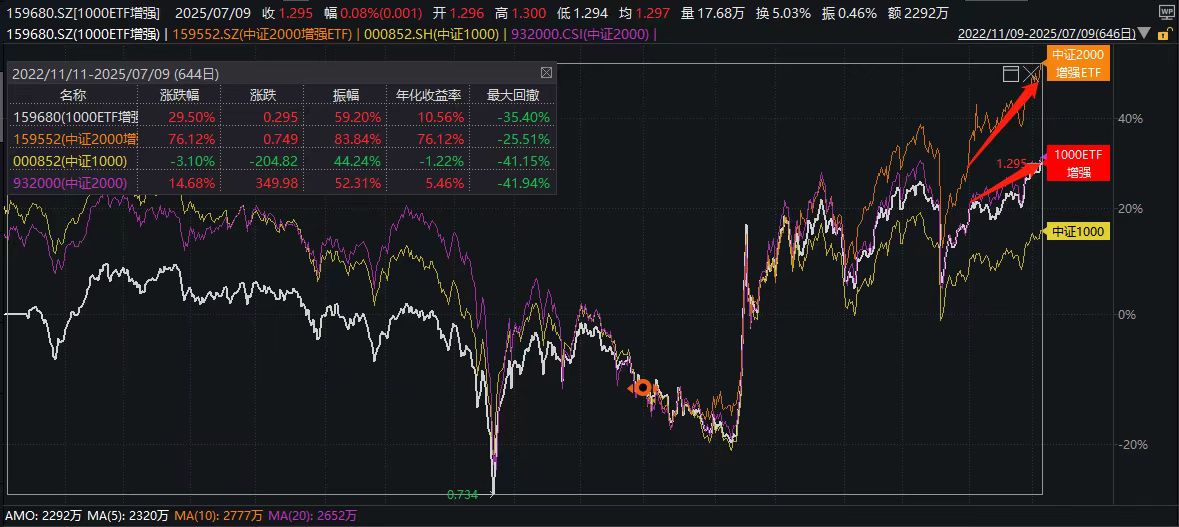Click the 29.50% gain cell
The image size is (1179, 527).
click(x=194, y=117)
